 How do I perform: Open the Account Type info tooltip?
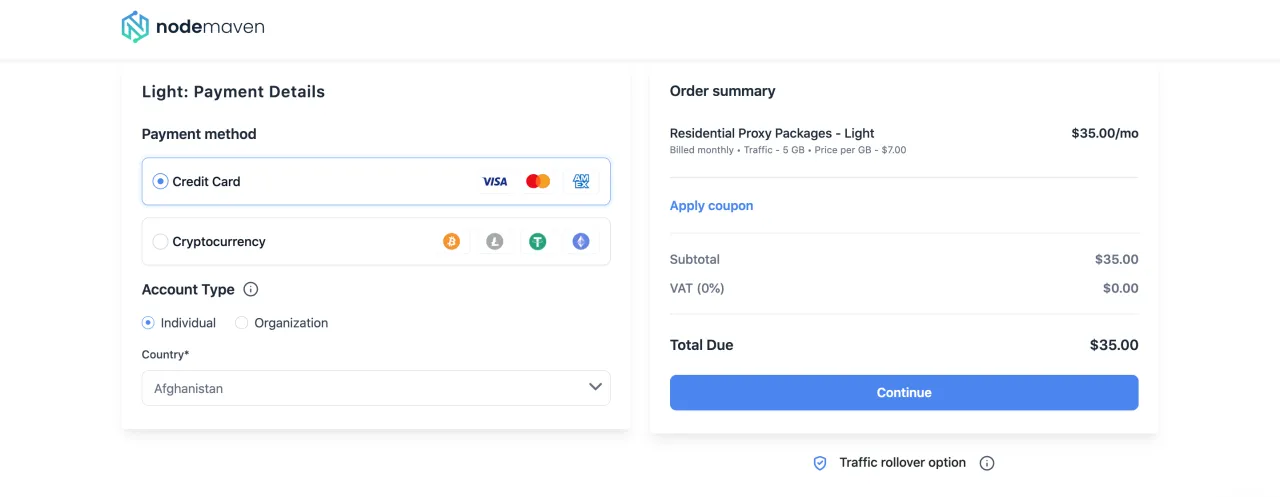click(251, 290)
